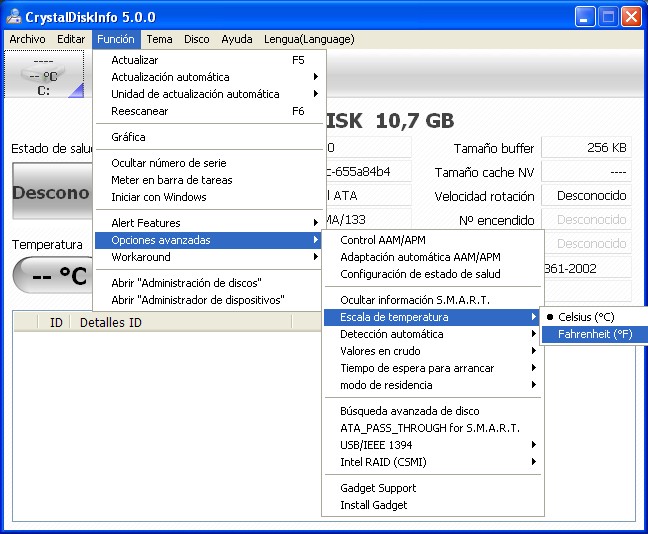Toggle Ocultar información S.M.A.R.T.

tap(432, 300)
